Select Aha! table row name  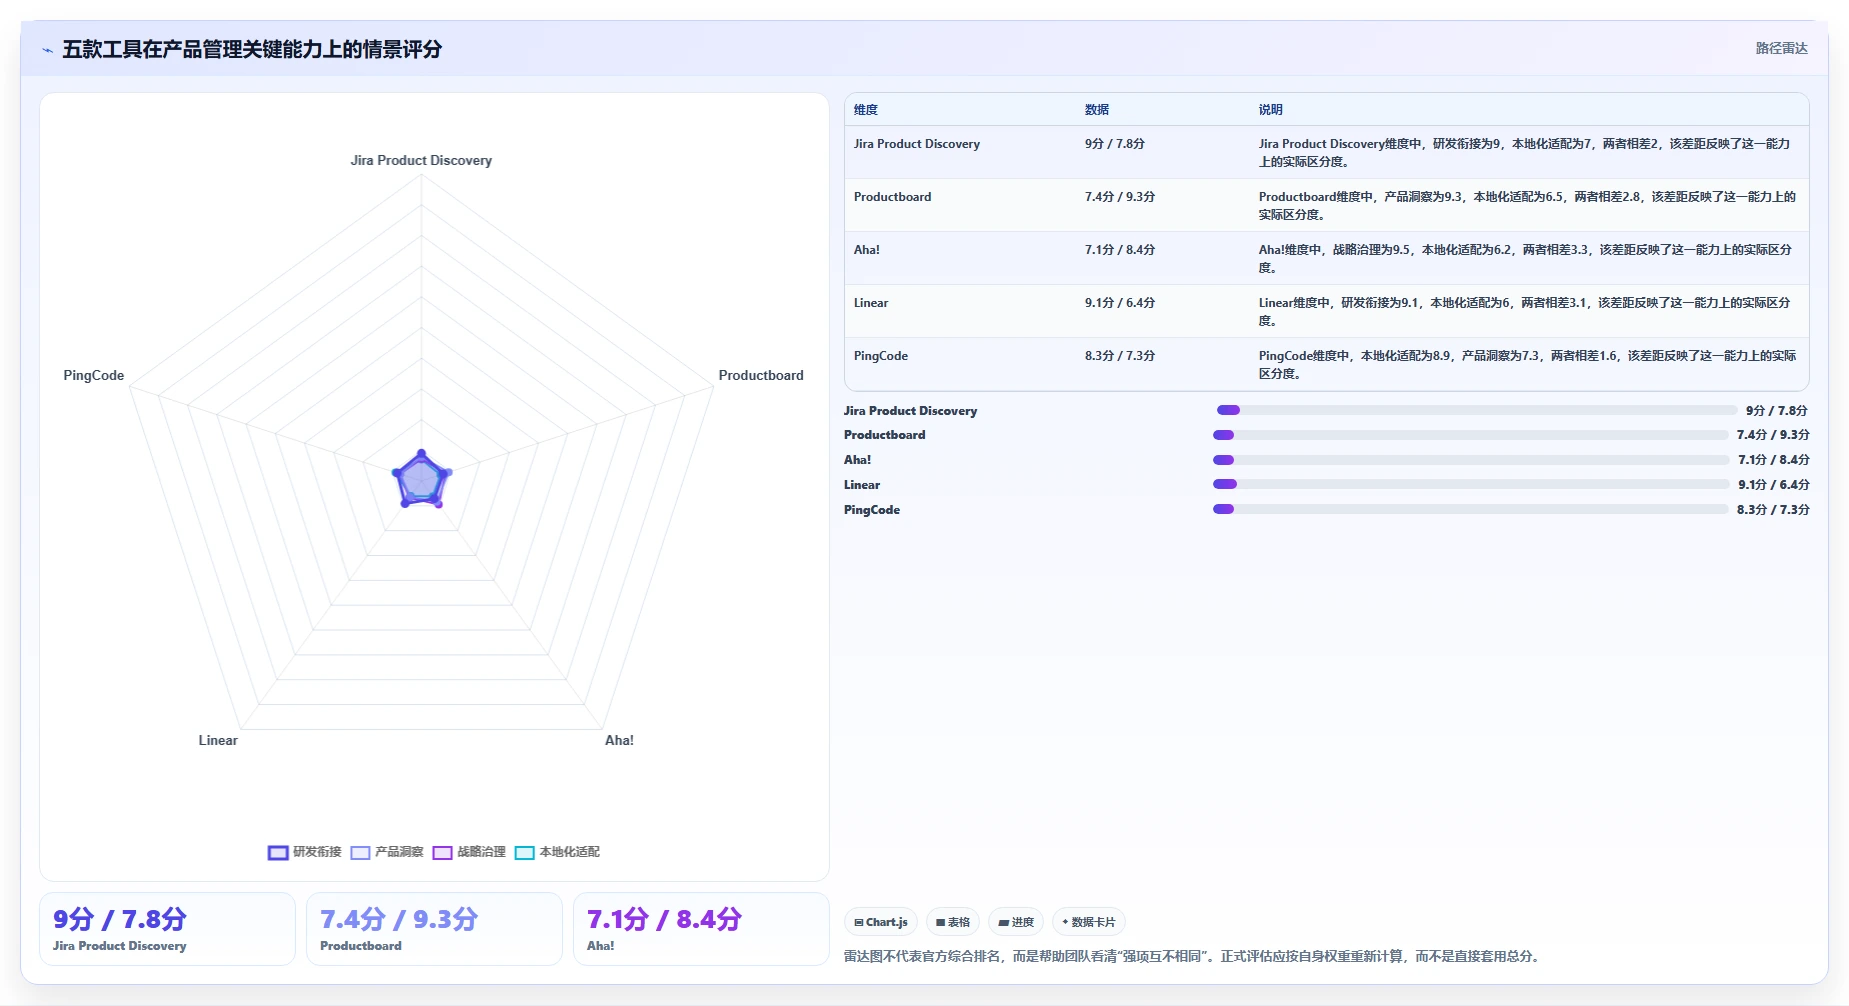(867, 250)
